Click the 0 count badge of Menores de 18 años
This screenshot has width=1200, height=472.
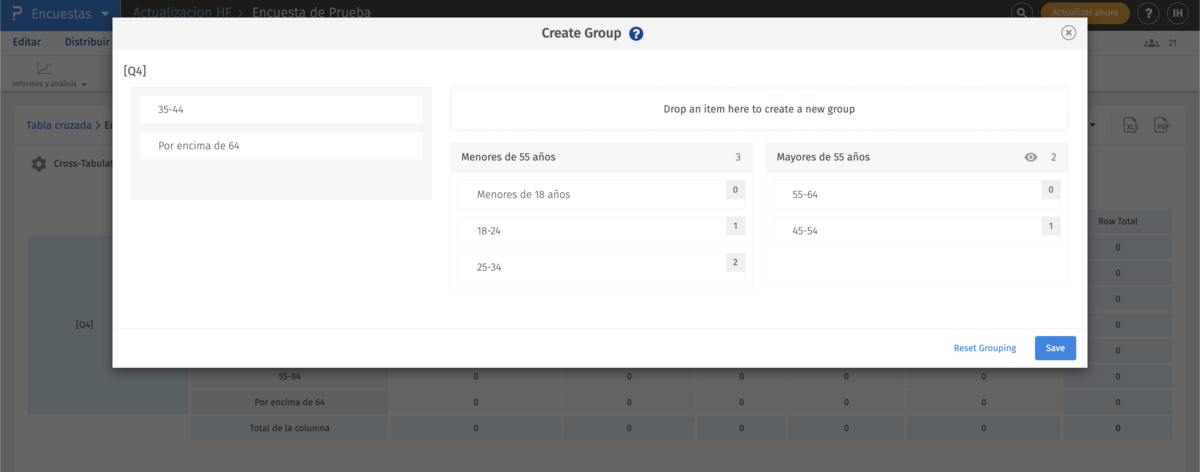pyautogui.click(x=735, y=190)
